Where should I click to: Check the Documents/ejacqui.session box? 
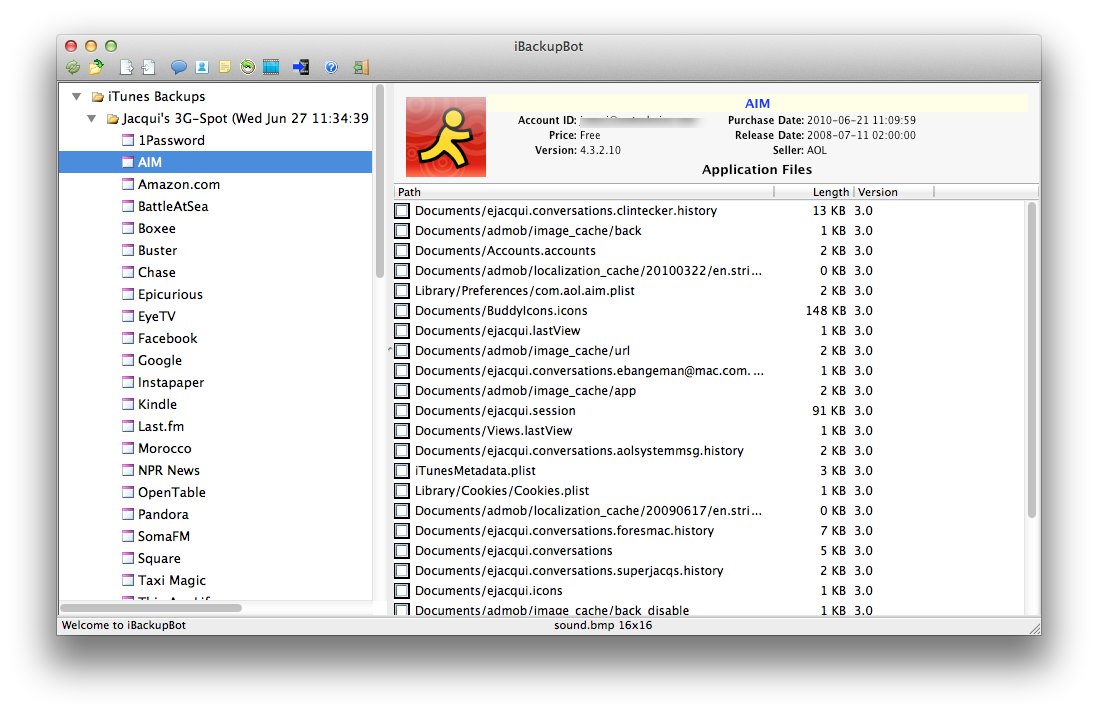point(402,410)
